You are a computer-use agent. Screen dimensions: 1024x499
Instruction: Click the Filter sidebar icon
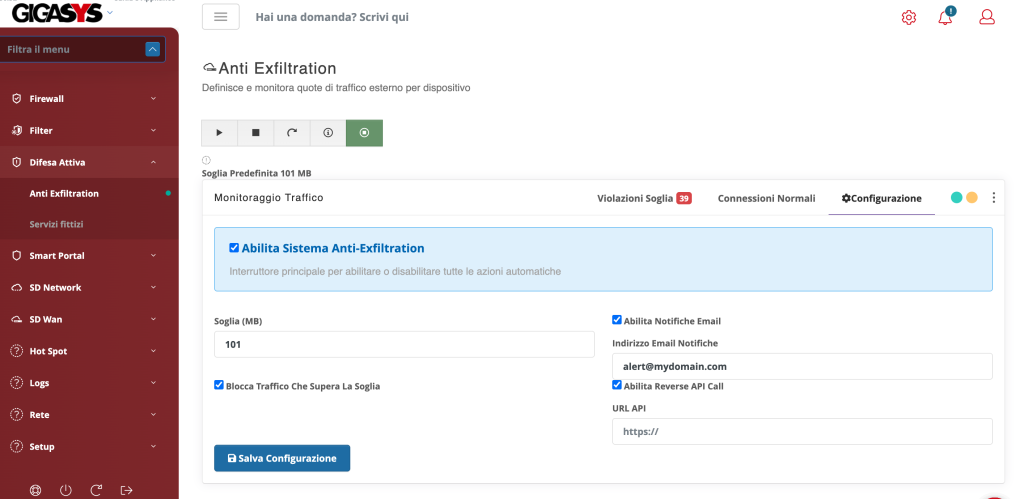[17, 131]
